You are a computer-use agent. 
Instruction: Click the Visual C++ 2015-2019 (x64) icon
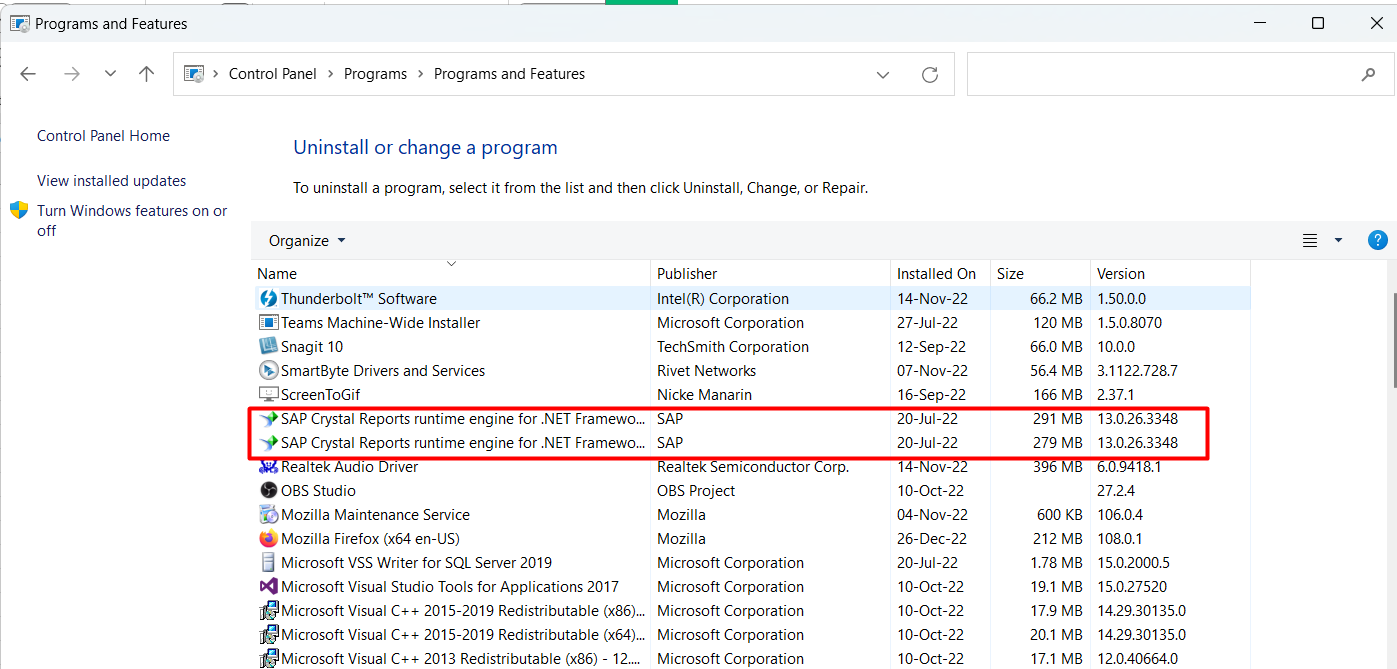268,635
